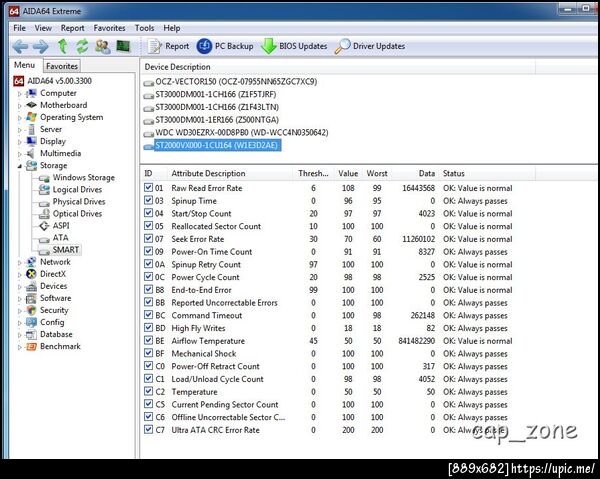Open the Tools menu
Image resolution: width=600 pixels, height=479 pixels.
(144, 28)
